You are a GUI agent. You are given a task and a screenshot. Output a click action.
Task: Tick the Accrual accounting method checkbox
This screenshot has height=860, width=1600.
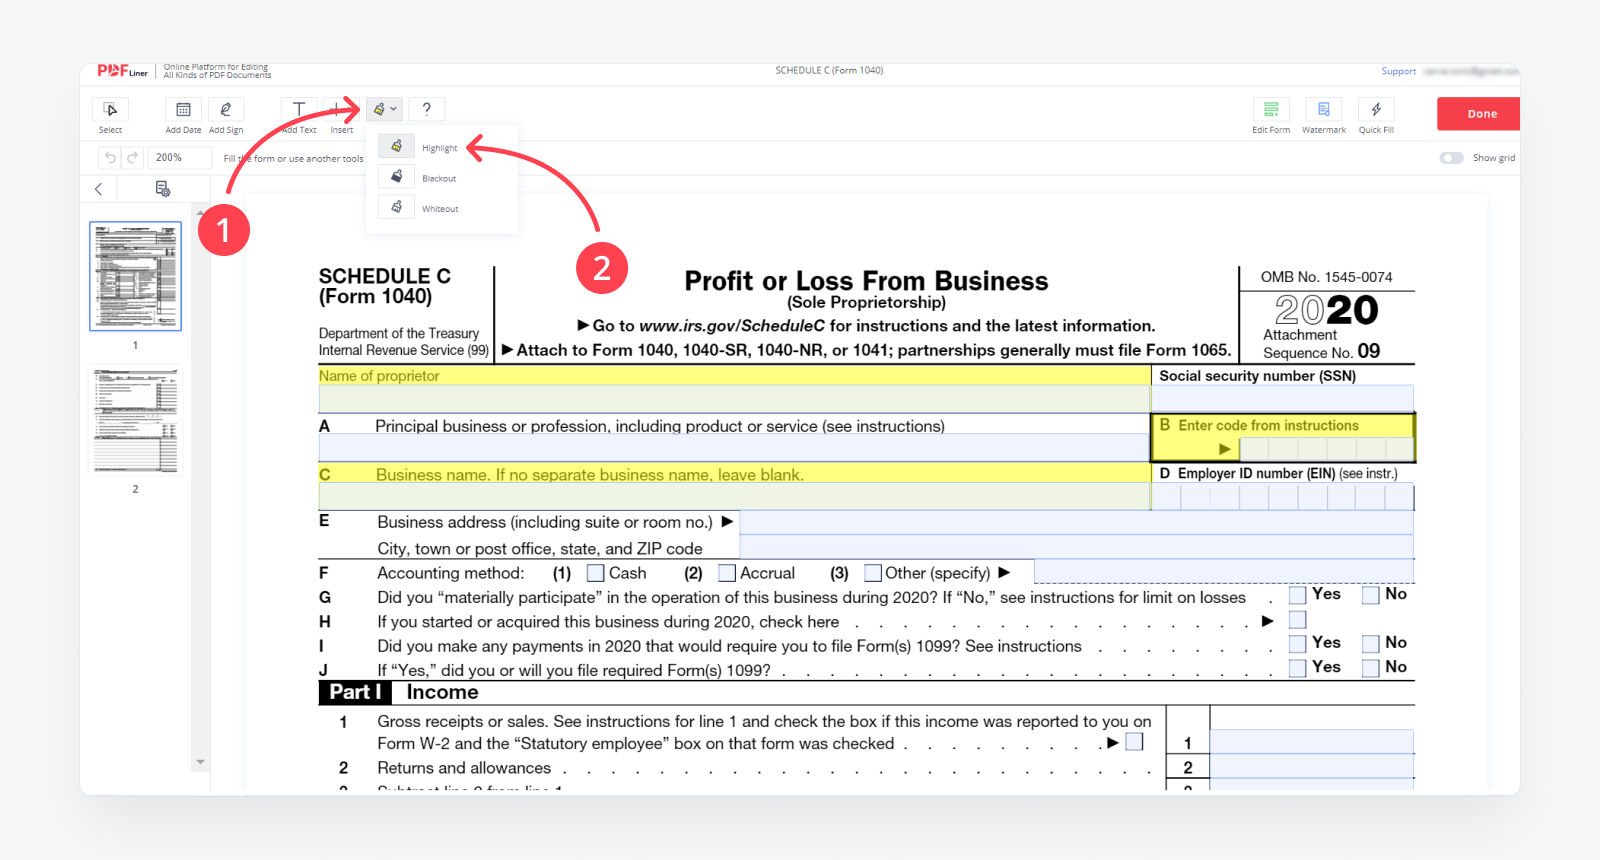(x=727, y=573)
